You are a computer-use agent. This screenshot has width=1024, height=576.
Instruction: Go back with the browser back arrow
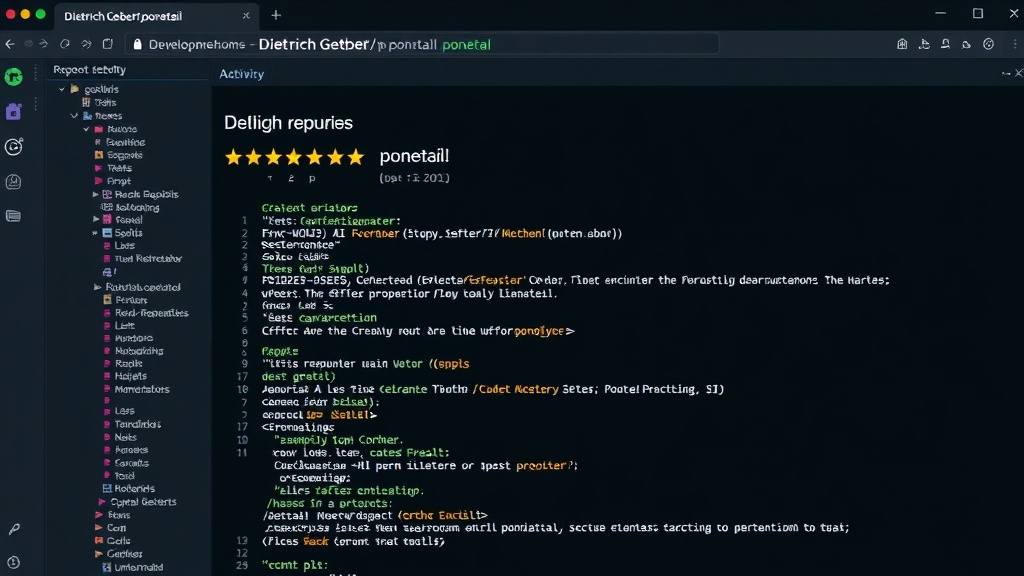(10, 44)
